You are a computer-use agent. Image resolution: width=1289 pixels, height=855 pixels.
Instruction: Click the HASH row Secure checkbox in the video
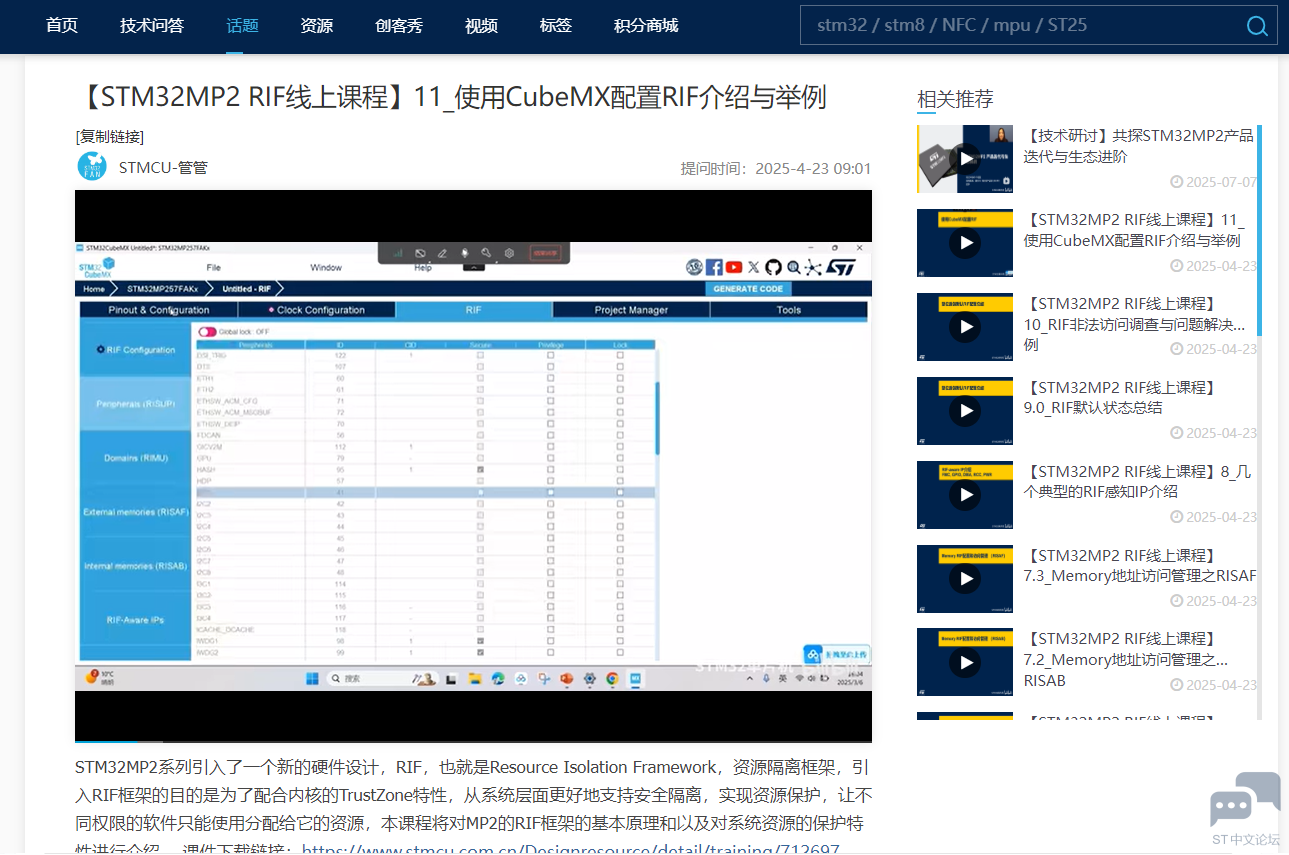(481, 469)
